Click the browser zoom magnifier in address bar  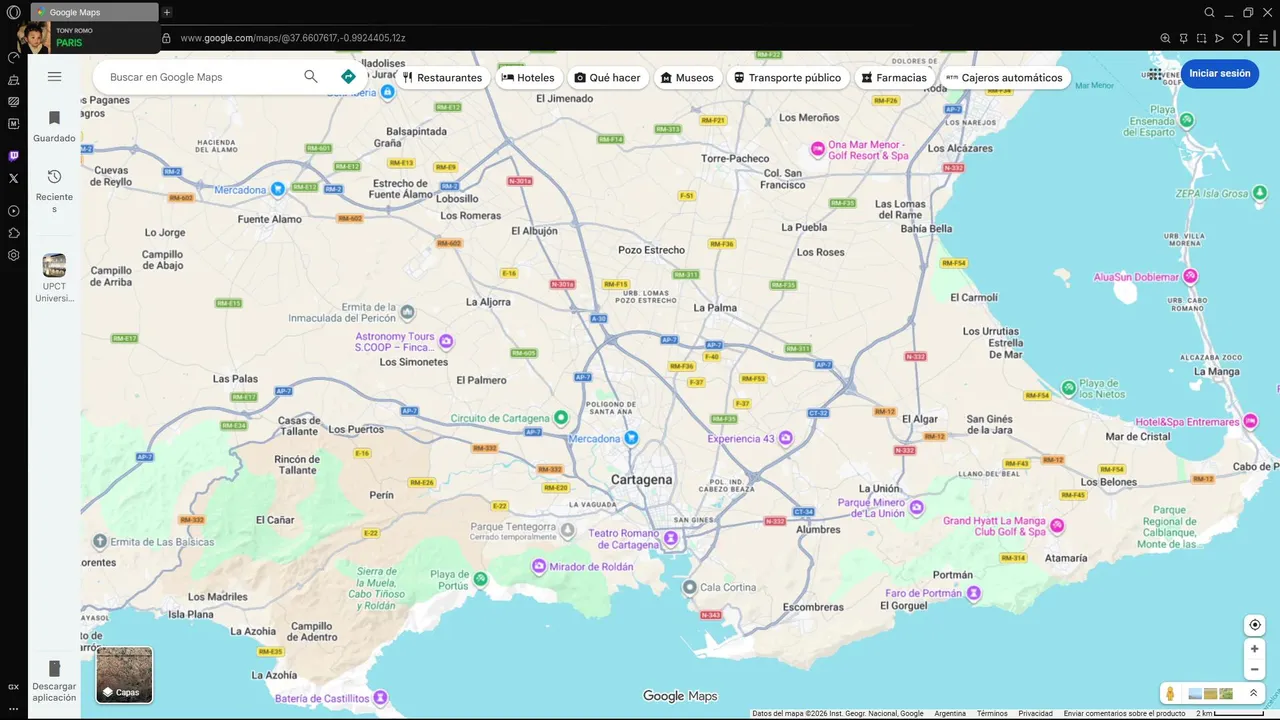(x=1165, y=38)
